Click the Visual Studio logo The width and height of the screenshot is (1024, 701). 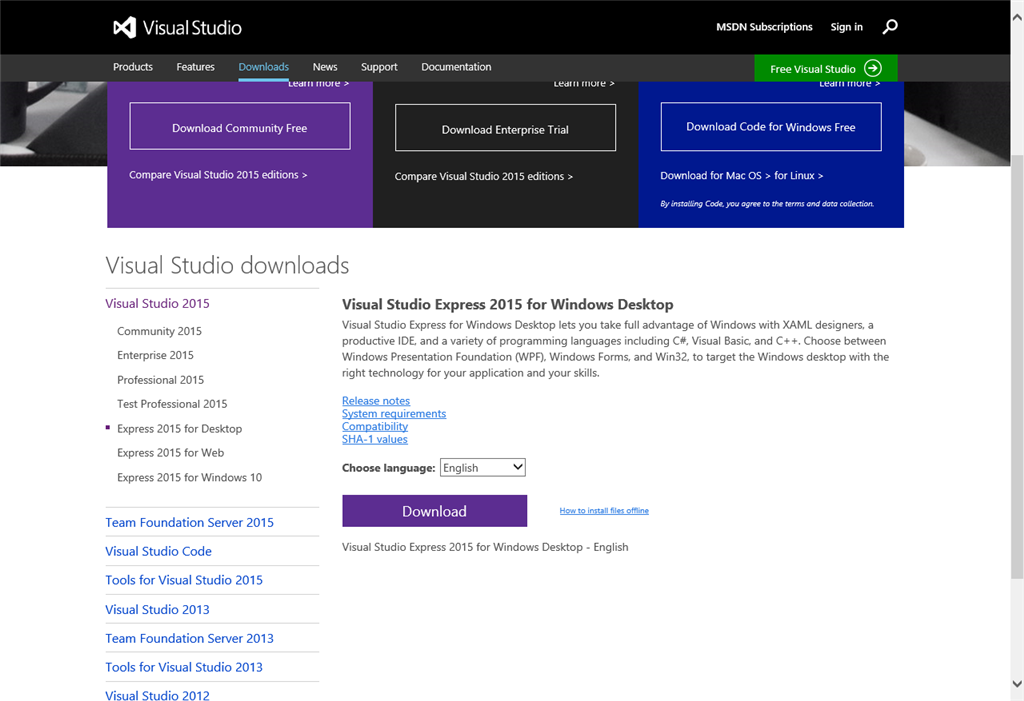(x=177, y=27)
